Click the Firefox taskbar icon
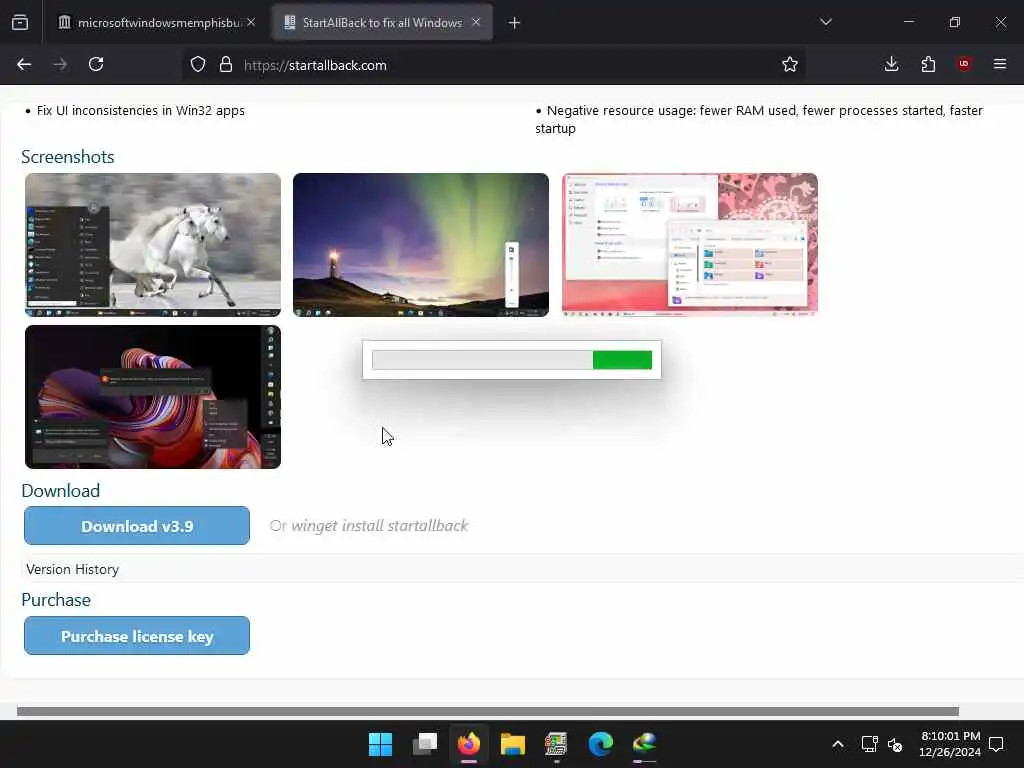 [x=468, y=744]
